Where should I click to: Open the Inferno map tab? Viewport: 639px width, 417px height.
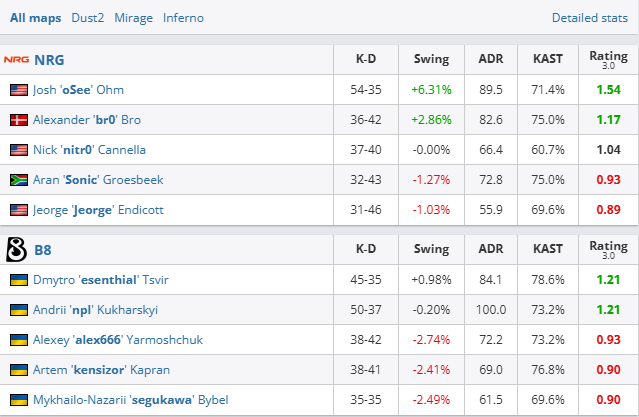click(x=183, y=18)
